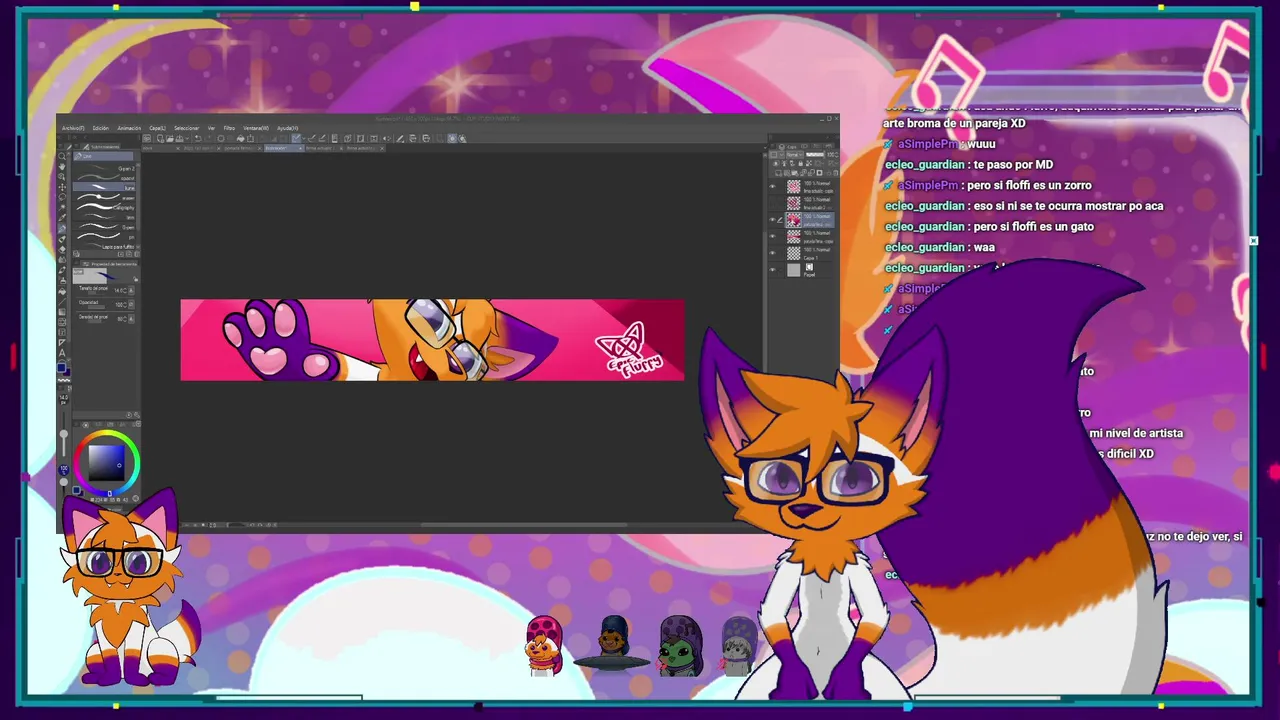Image resolution: width=1280 pixels, height=720 pixels.
Task: Open the 'Edición' menu
Action: tap(101, 128)
